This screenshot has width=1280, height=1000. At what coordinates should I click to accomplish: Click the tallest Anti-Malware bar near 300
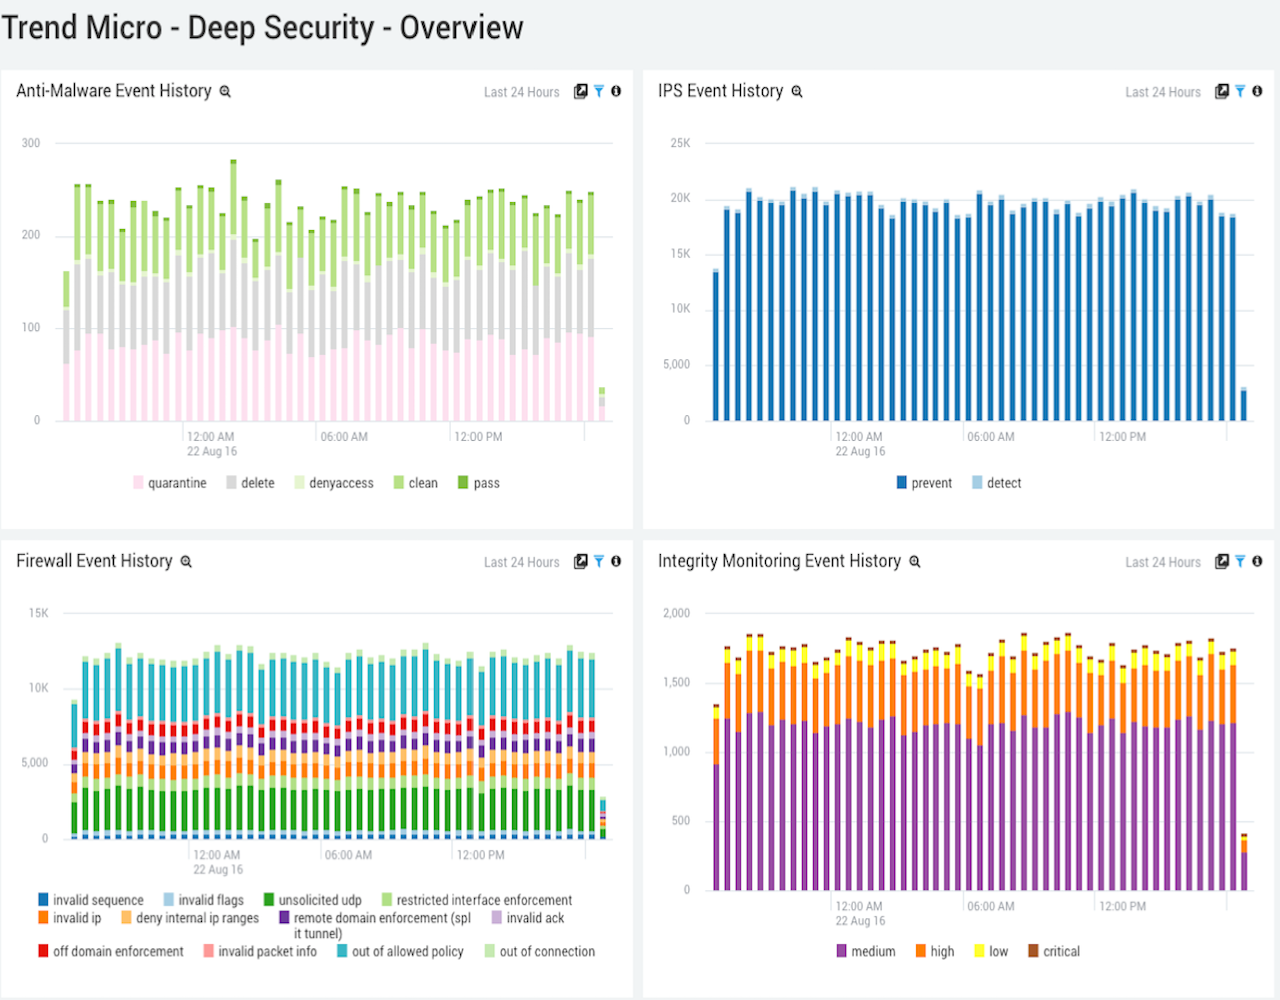(233, 290)
